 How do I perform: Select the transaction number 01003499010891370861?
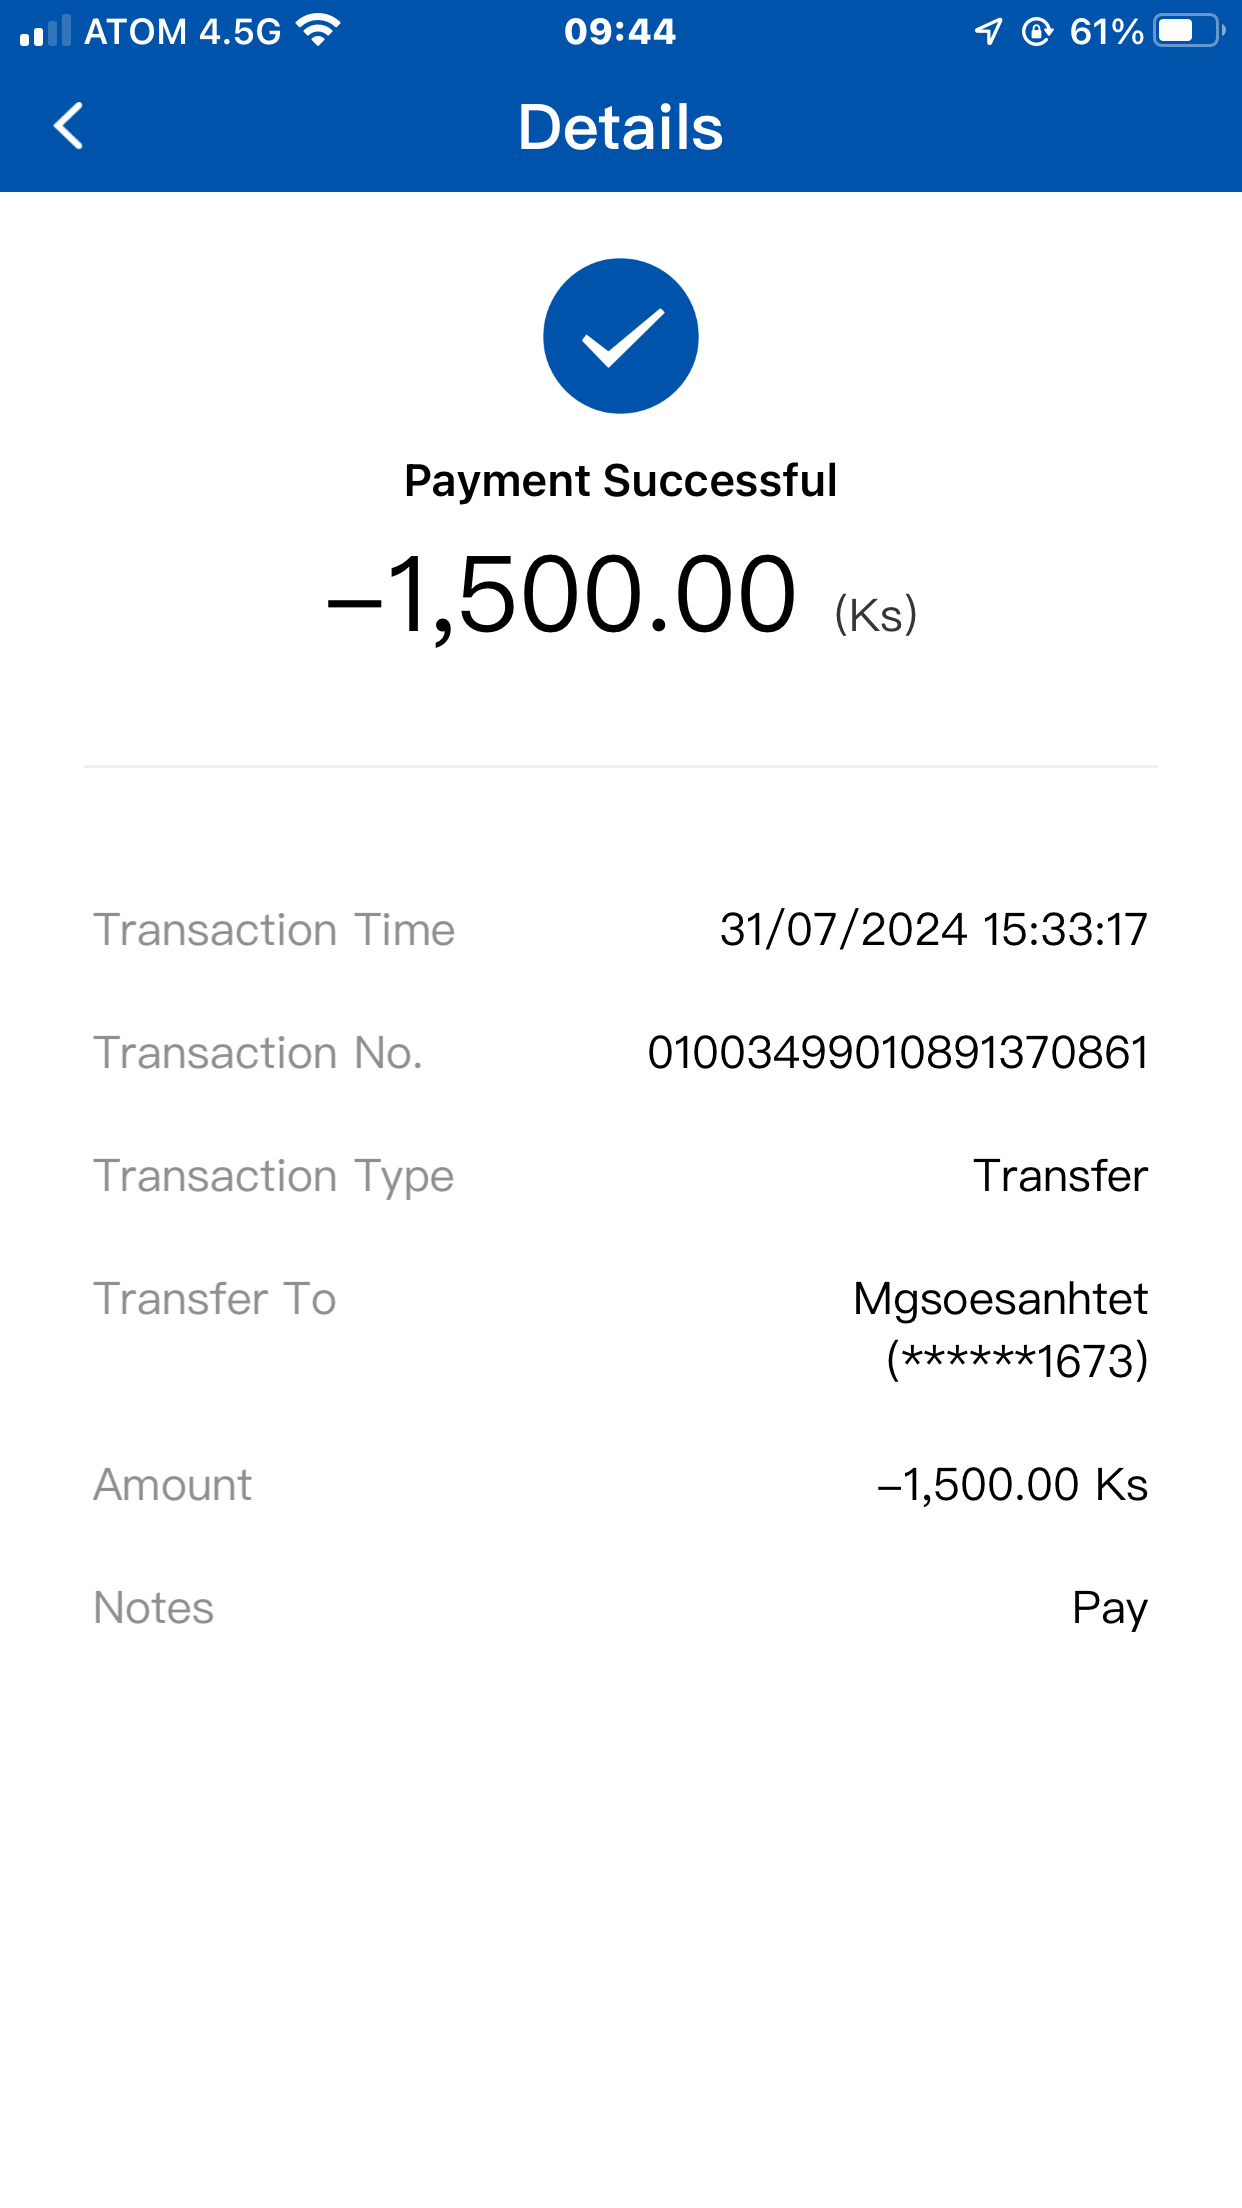pyautogui.click(x=897, y=1053)
